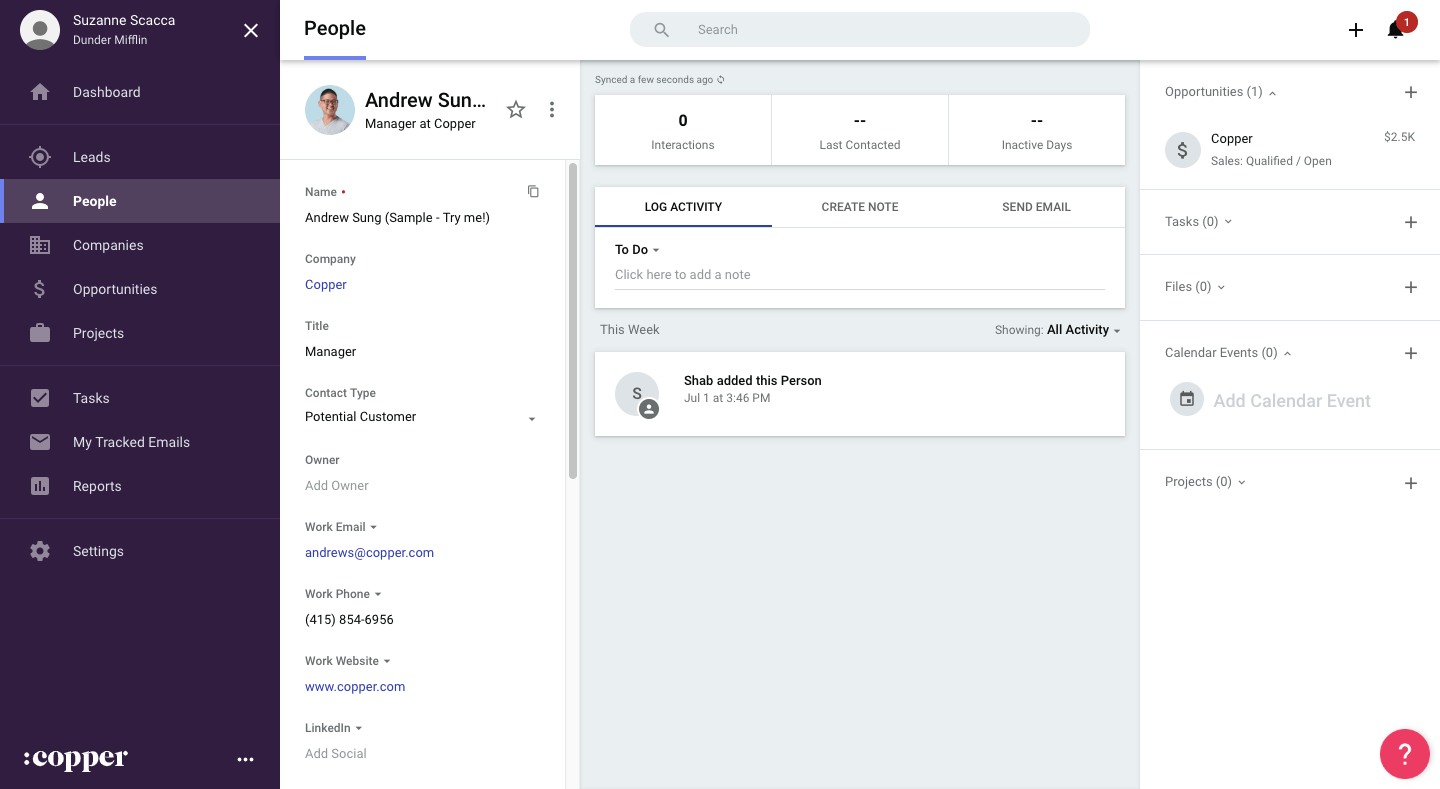Click Andrew Sung's profile photo
The image size is (1440, 789).
click(330, 110)
